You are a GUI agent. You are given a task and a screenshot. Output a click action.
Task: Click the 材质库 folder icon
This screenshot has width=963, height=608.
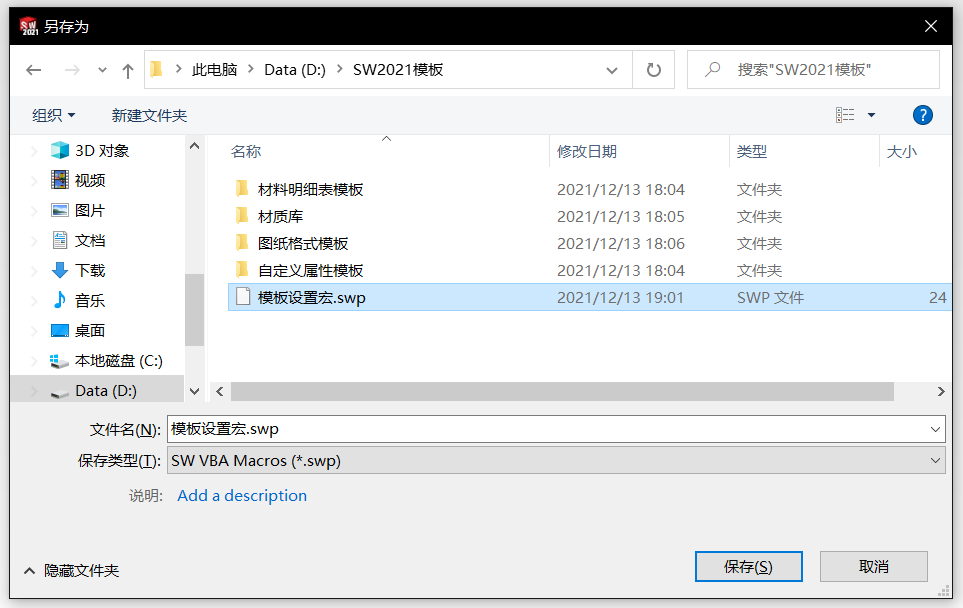(243, 216)
